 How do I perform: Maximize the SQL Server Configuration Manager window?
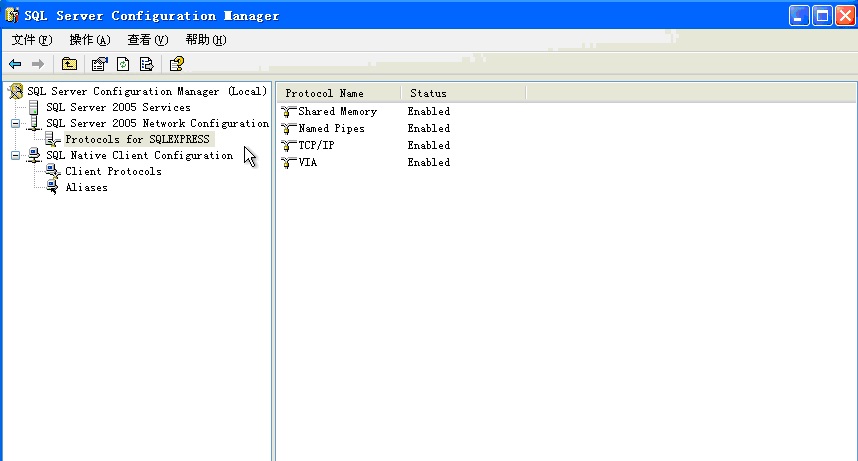pyautogui.click(x=822, y=16)
